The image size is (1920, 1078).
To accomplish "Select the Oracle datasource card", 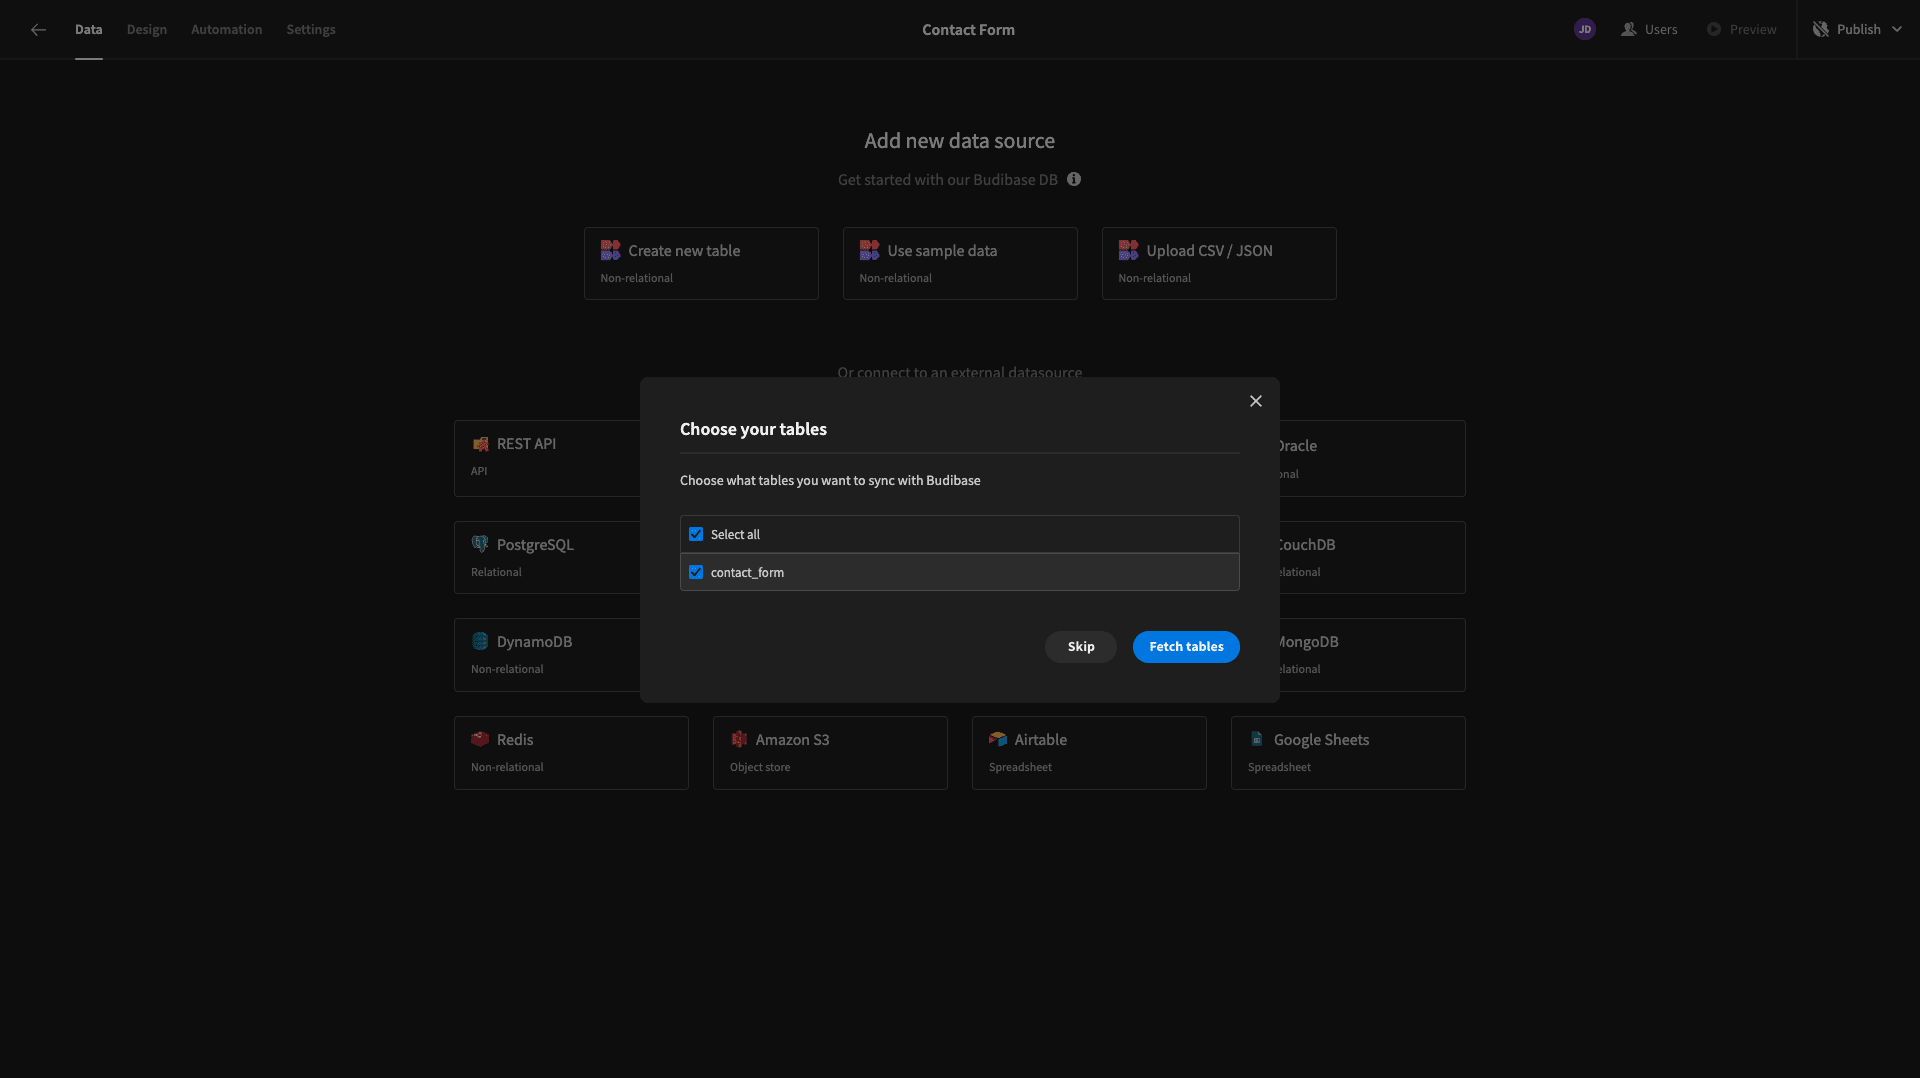I will (x=1372, y=459).
